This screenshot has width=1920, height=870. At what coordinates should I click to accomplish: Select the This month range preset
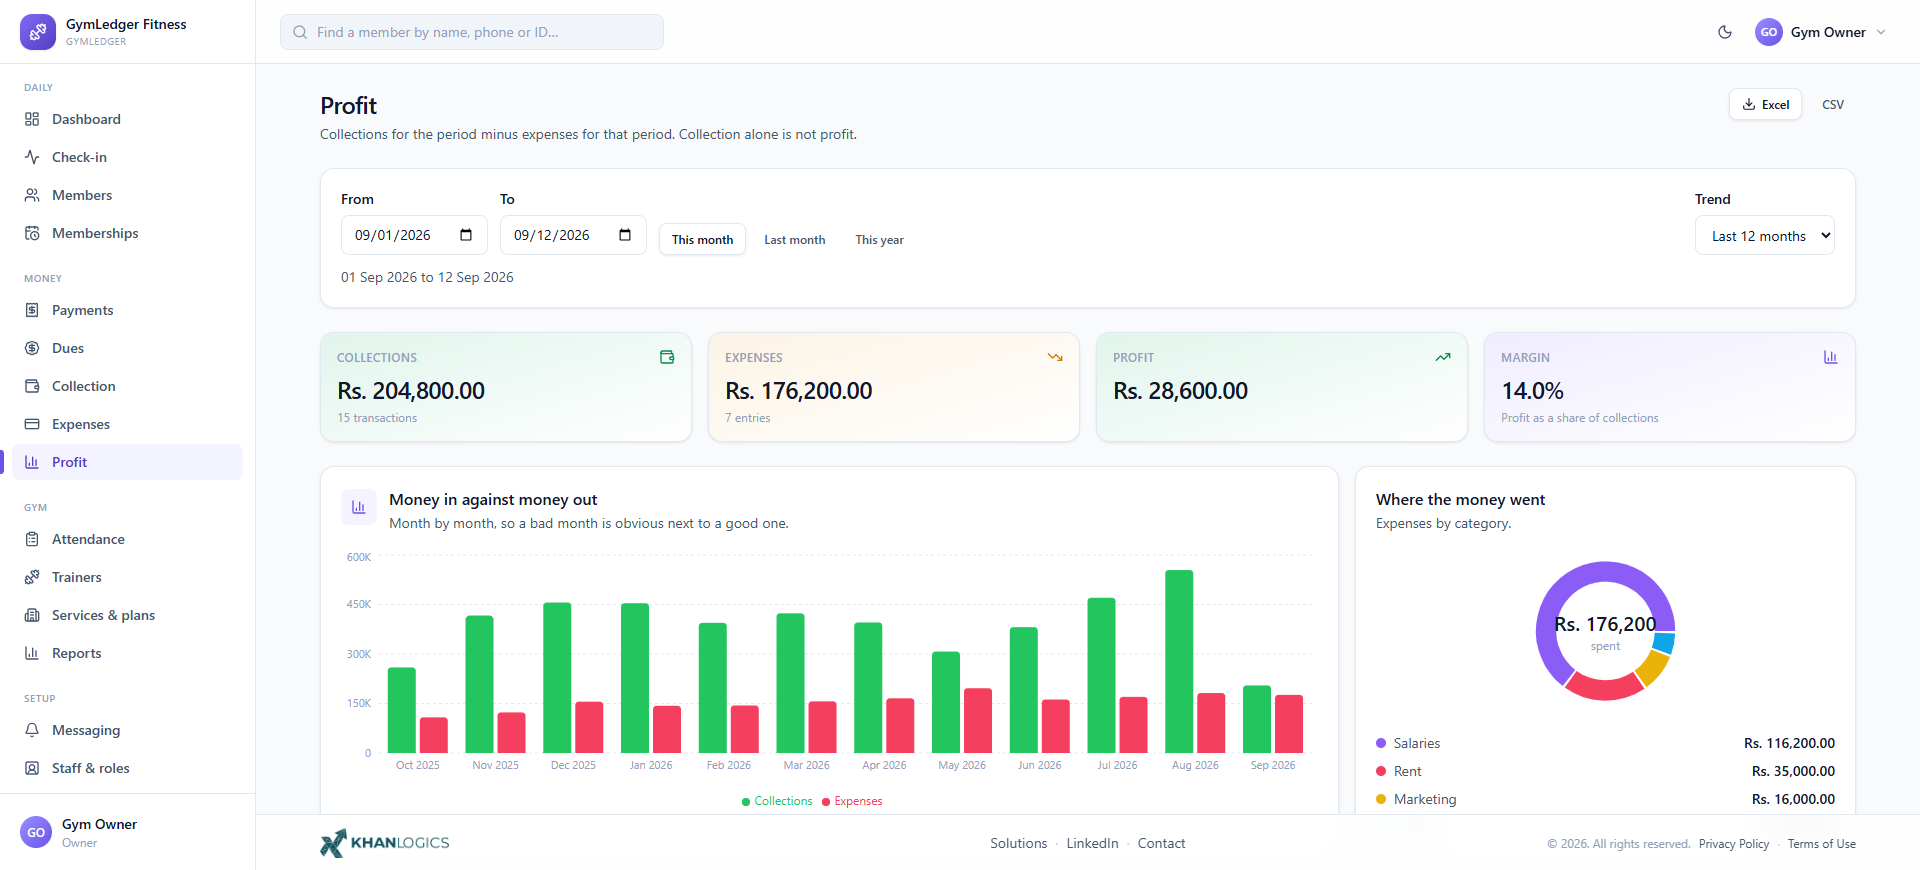coord(702,240)
